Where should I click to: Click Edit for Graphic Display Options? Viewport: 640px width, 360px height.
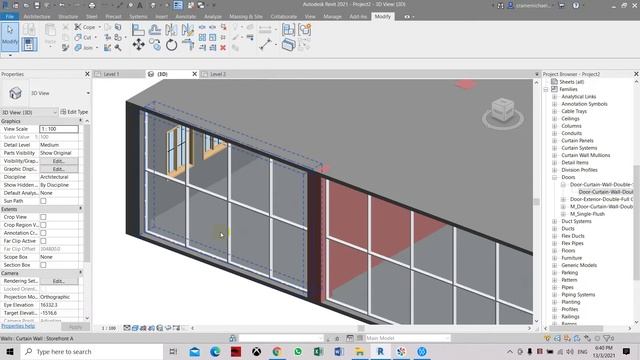59,169
